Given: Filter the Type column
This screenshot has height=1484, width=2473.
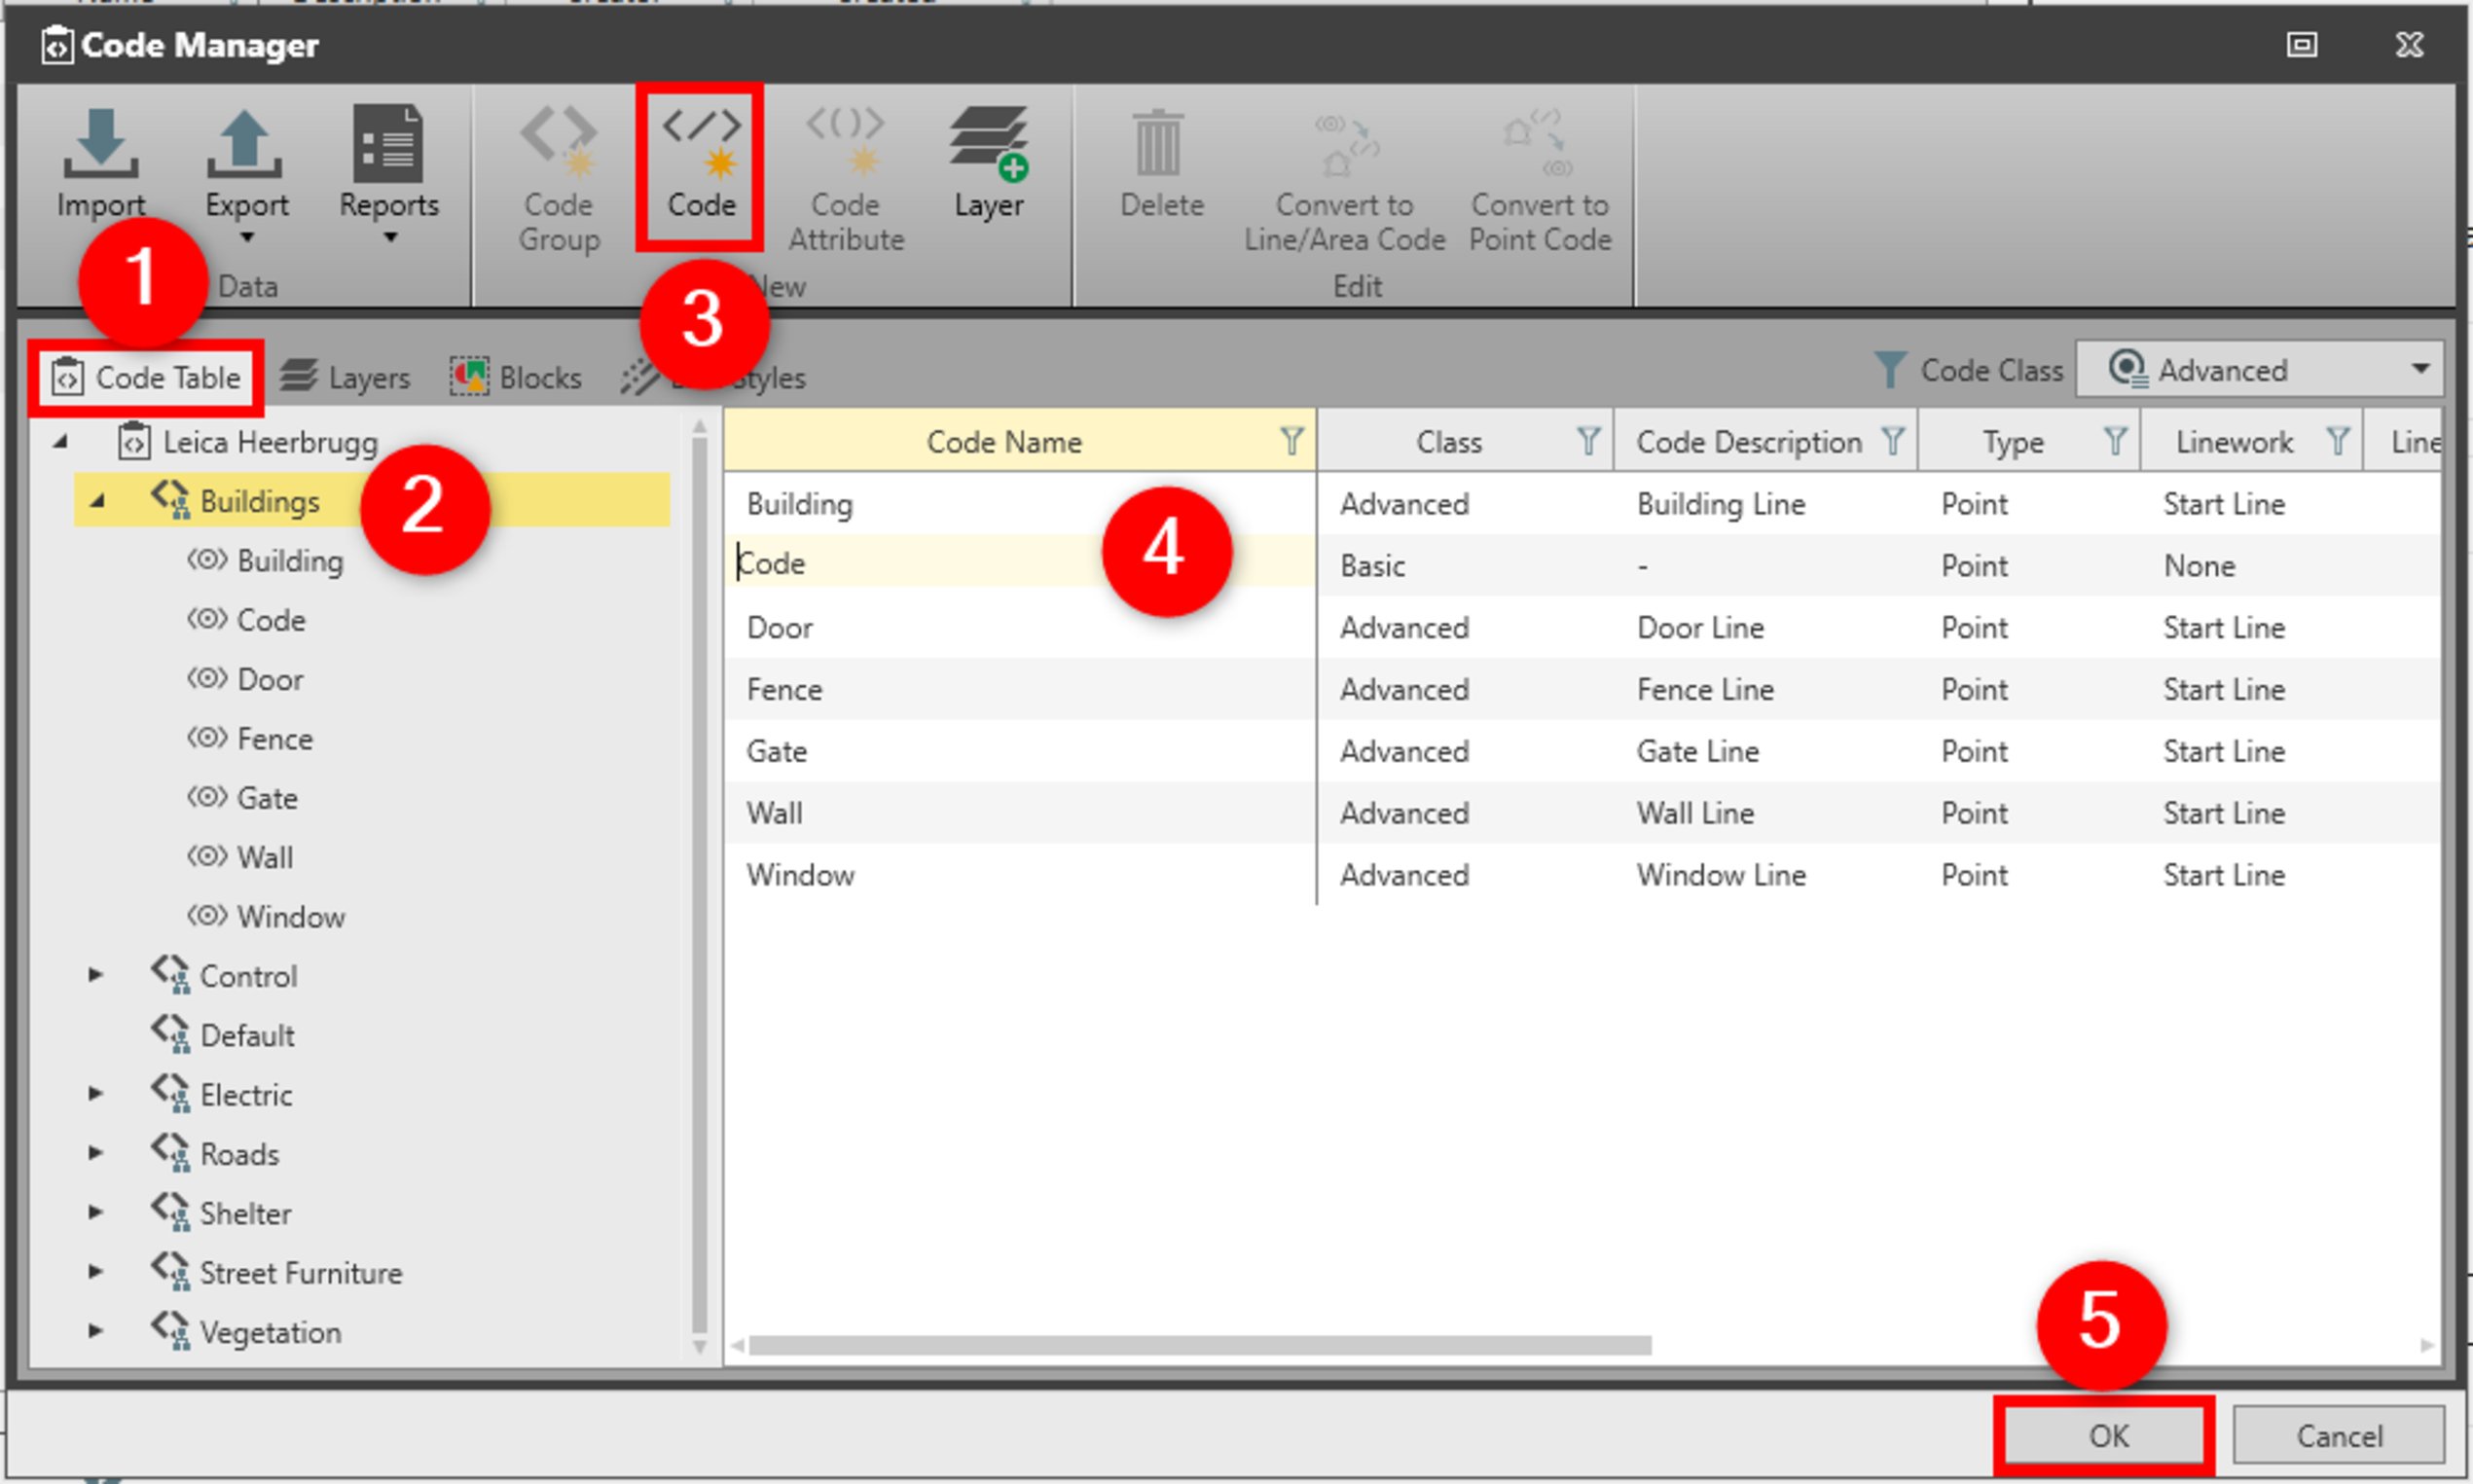Looking at the screenshot, I should tap(2115, 441).
